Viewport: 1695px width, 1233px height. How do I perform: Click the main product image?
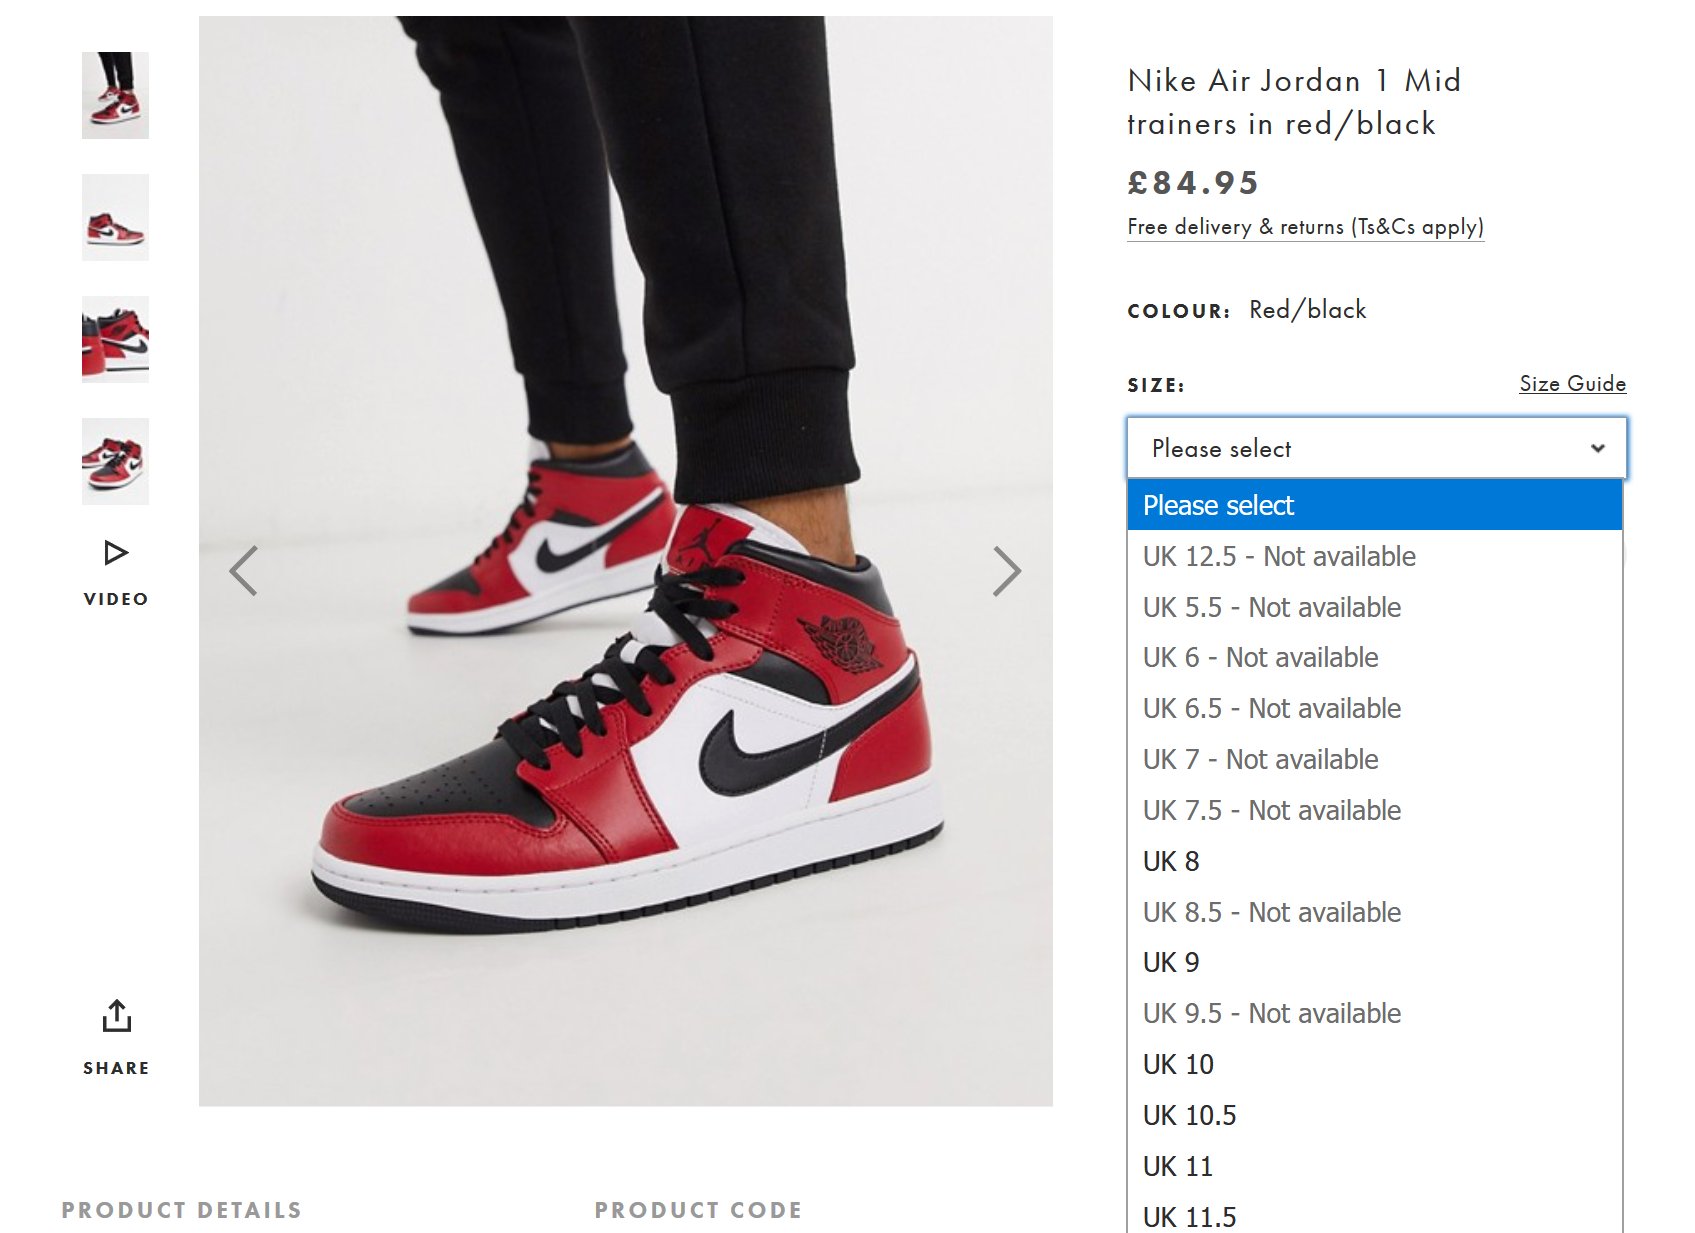626,561
